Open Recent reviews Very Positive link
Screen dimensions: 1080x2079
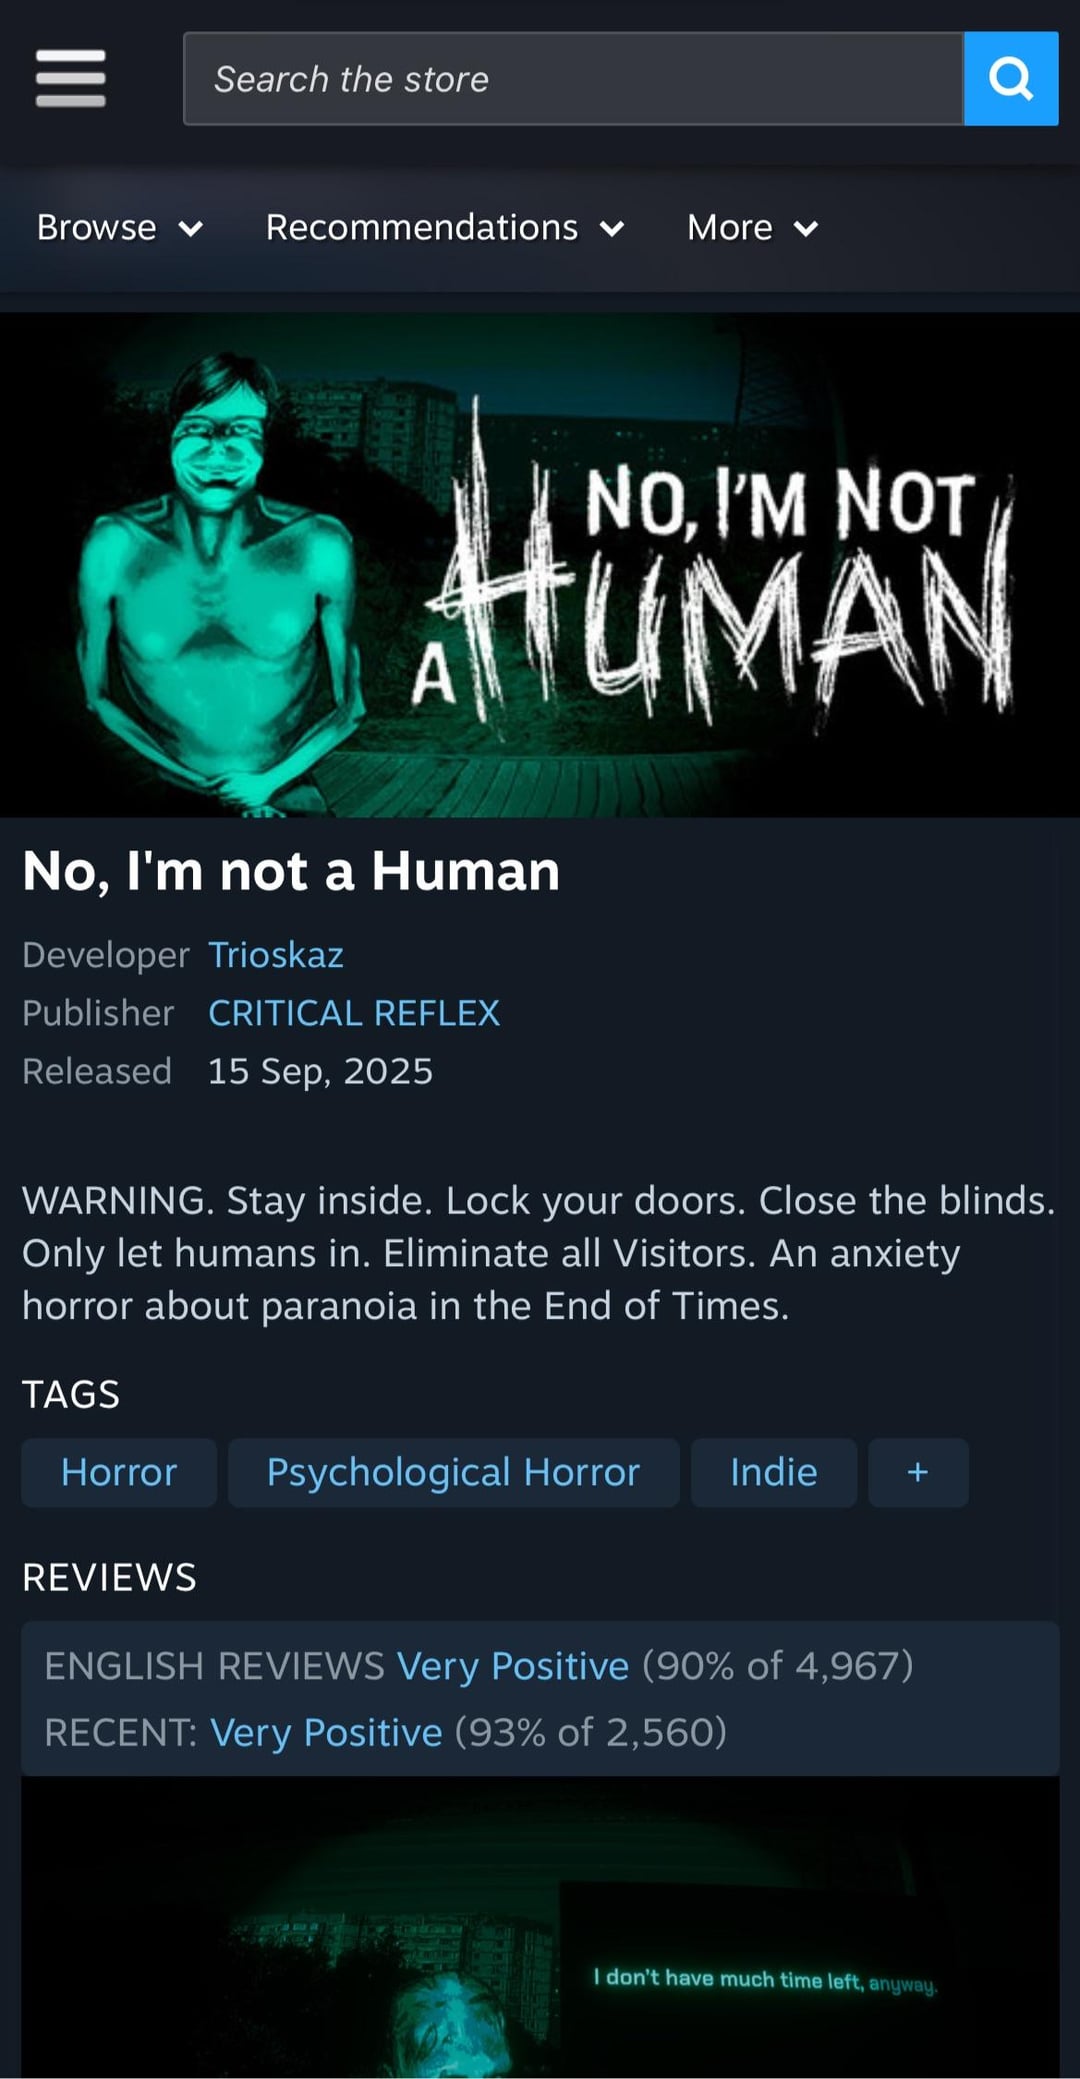[326, 1732]
